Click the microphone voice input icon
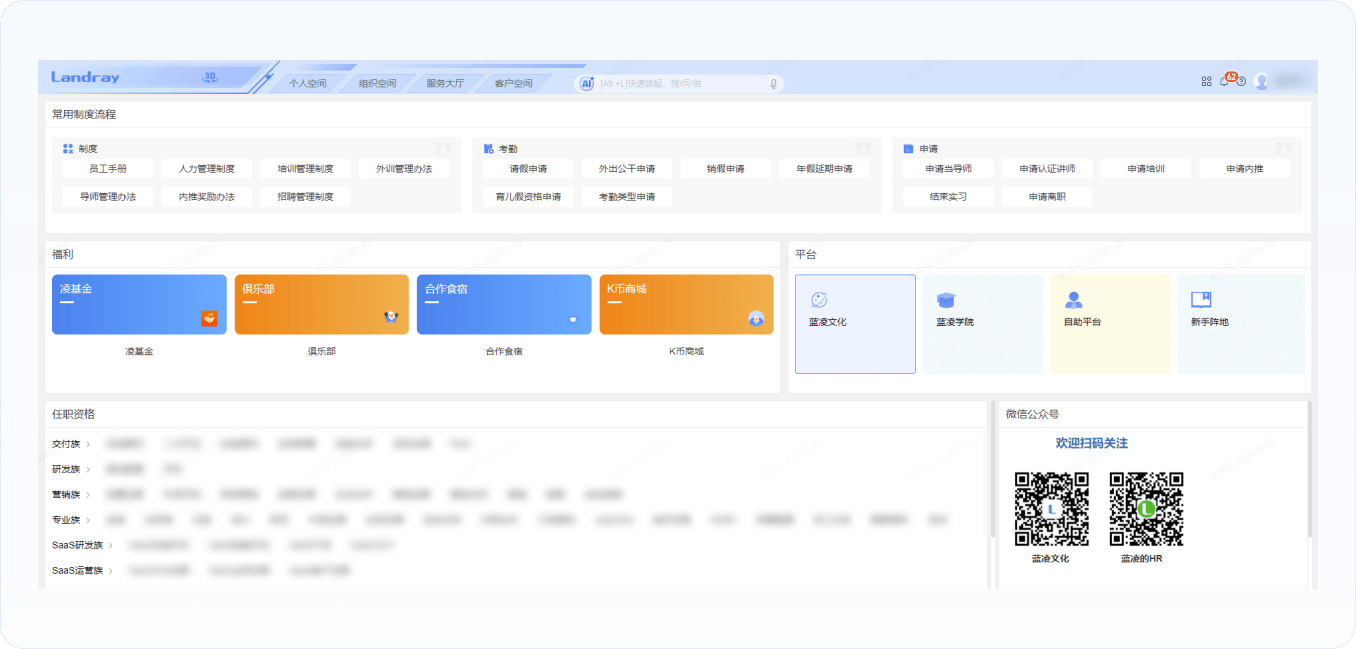 tap(773, 84)
